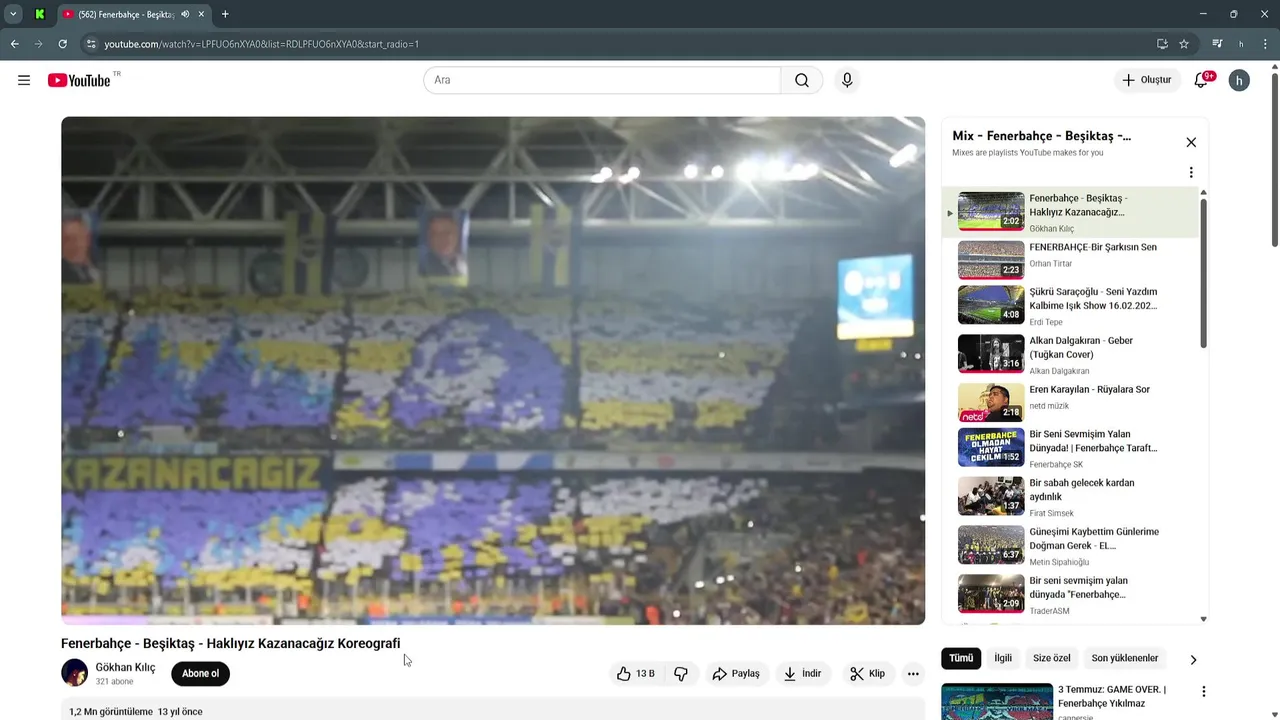This screenshot has width=1280, height=720.
Task: Close the Fenerbahçe - Beşiktaş browser tab
Action: pos(201,14)
